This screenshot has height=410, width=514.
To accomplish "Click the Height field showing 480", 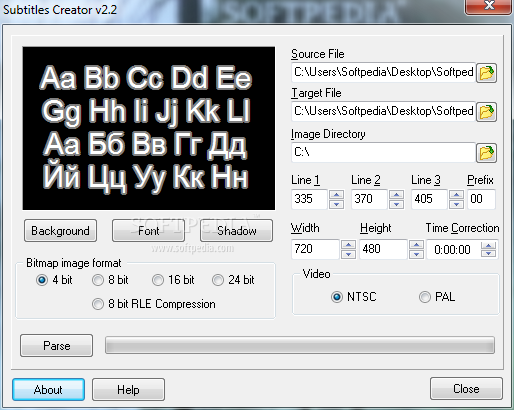I will (x=383, y=249).
